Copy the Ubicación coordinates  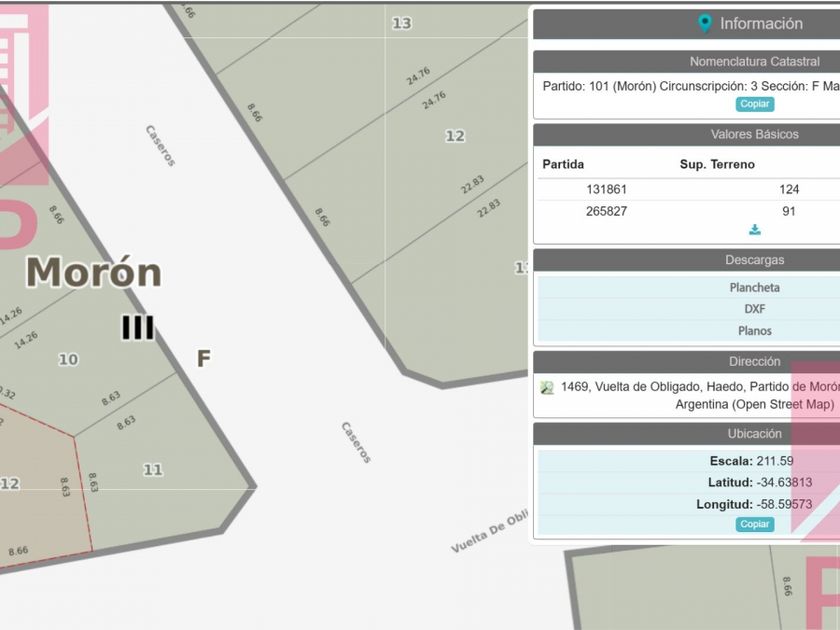pyautogui.click(x=755, y=524)
